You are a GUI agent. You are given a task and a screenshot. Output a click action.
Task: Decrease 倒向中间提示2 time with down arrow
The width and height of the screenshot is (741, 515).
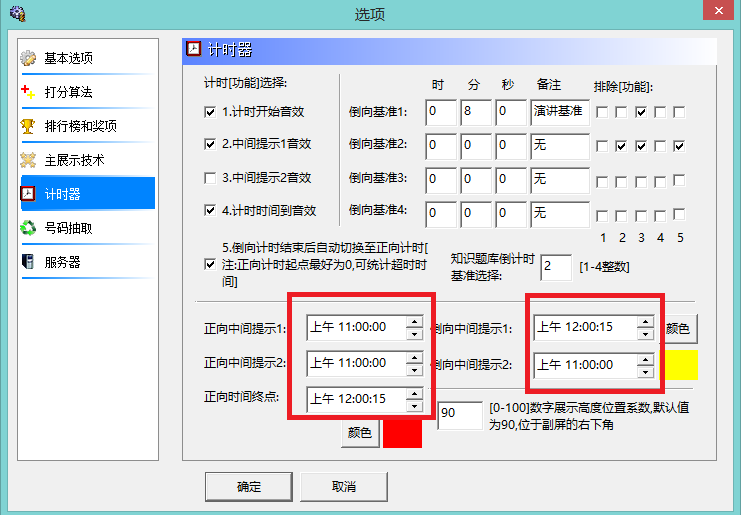645,372
